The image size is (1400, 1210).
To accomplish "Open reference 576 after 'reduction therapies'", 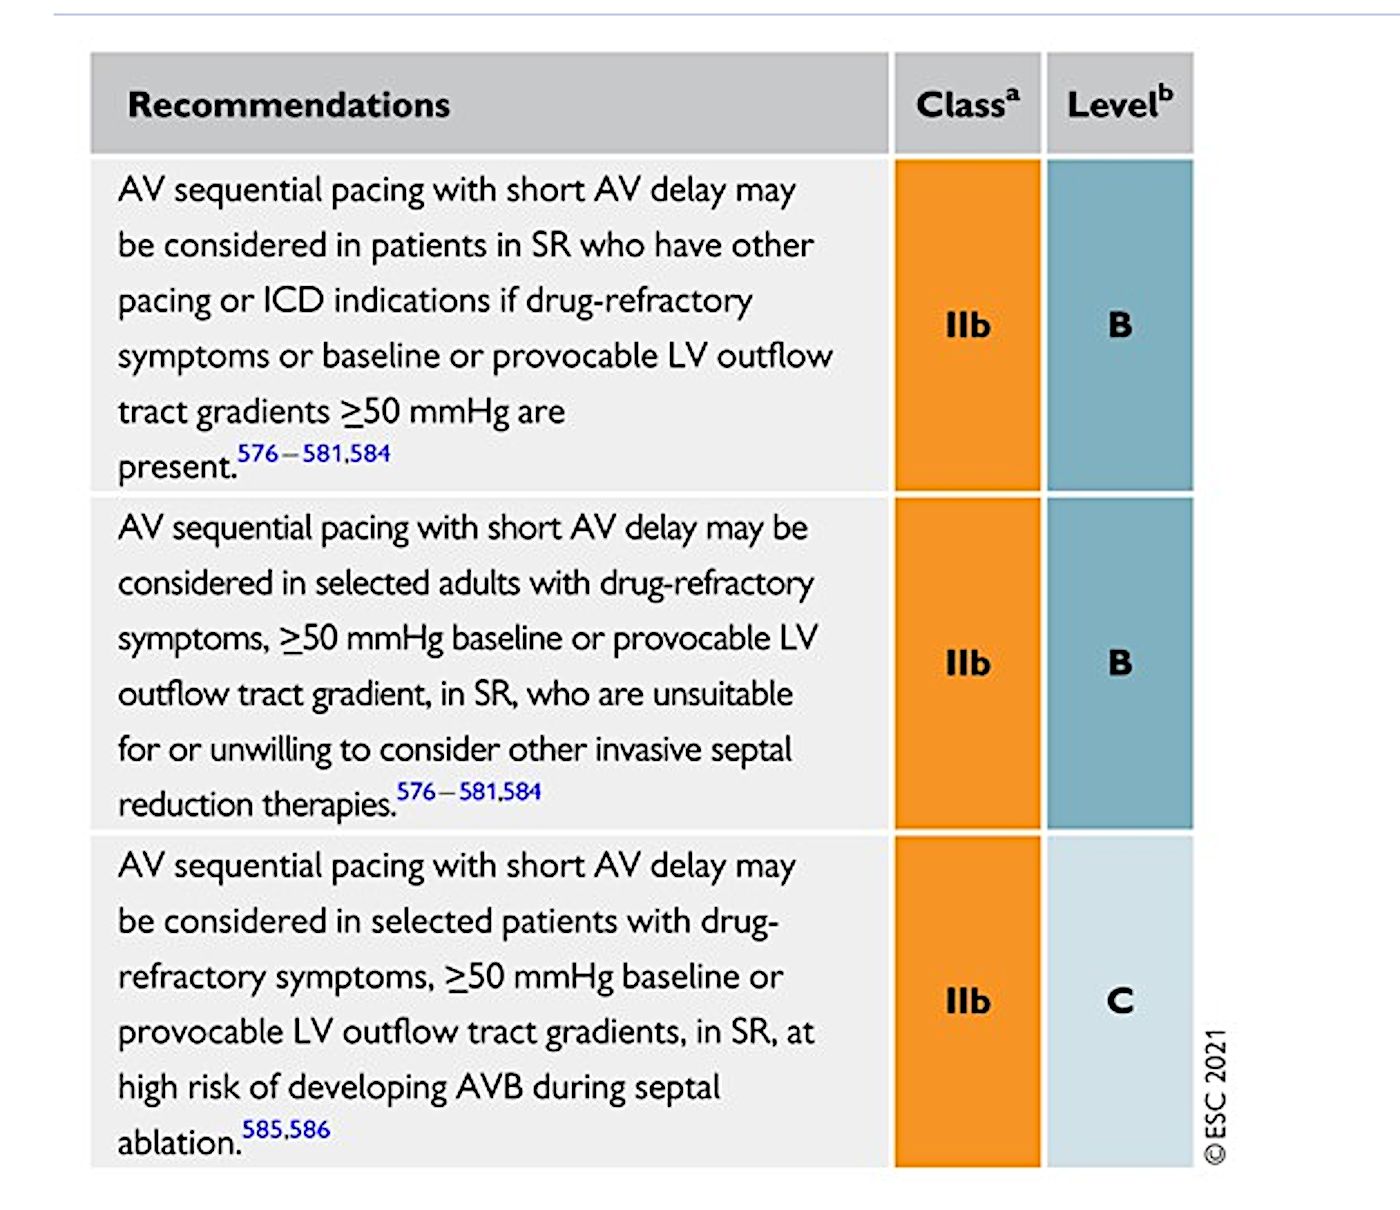I will 416,791.
